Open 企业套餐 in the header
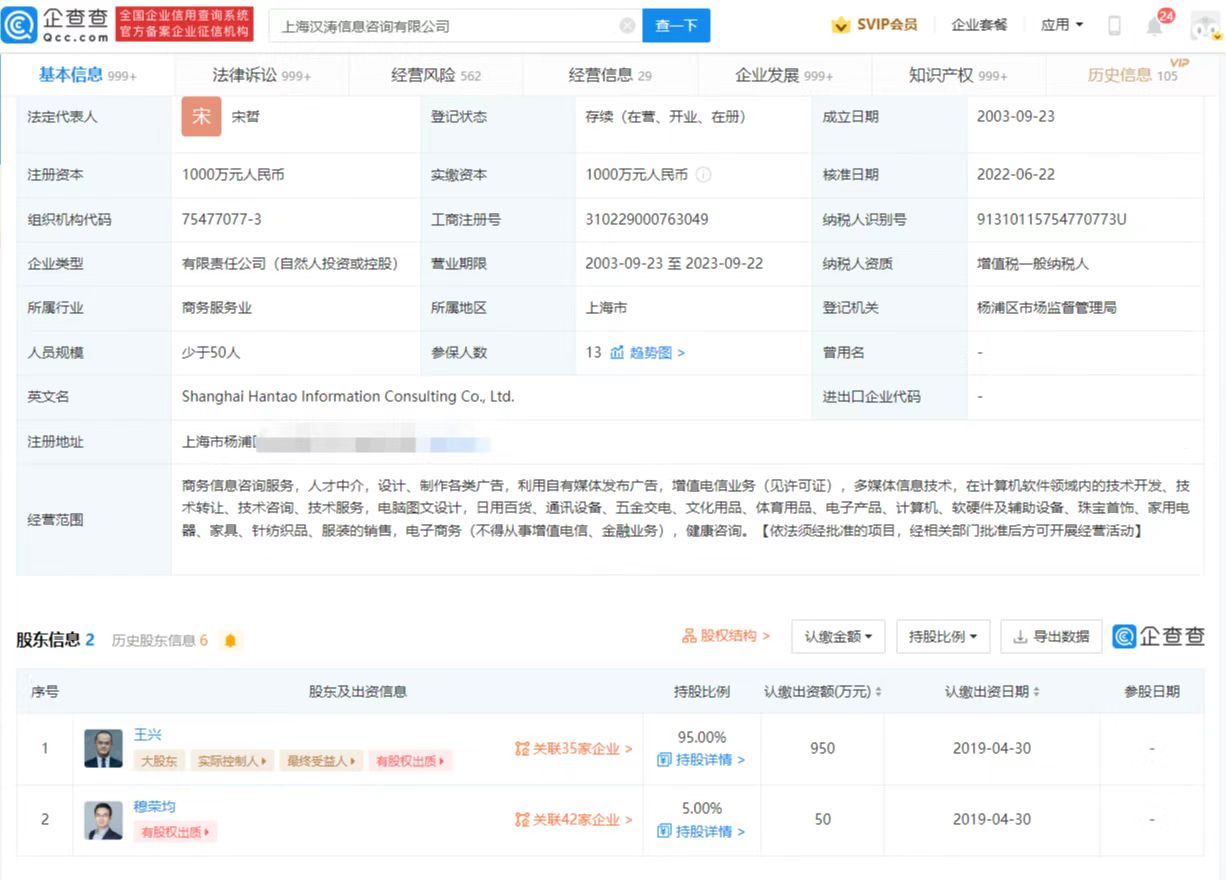Image resolution: width=1226 pixels, height=880 pixels. tap(979, 25)
